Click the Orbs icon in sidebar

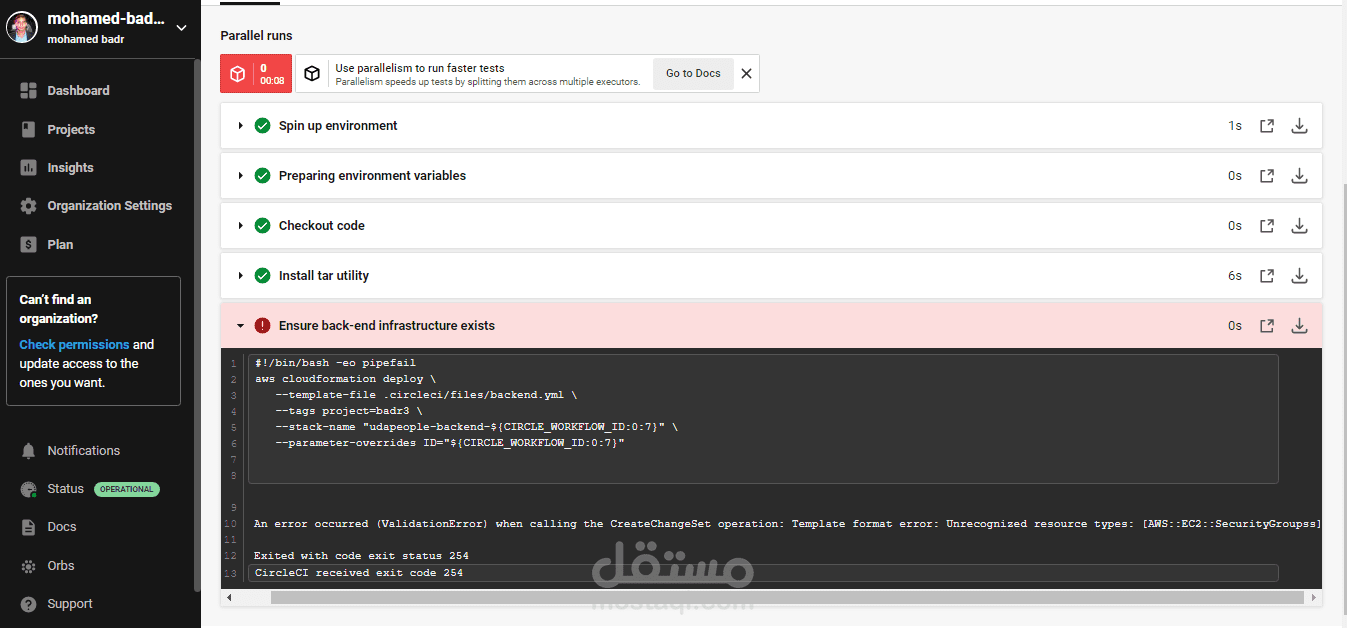click(28, 566)
